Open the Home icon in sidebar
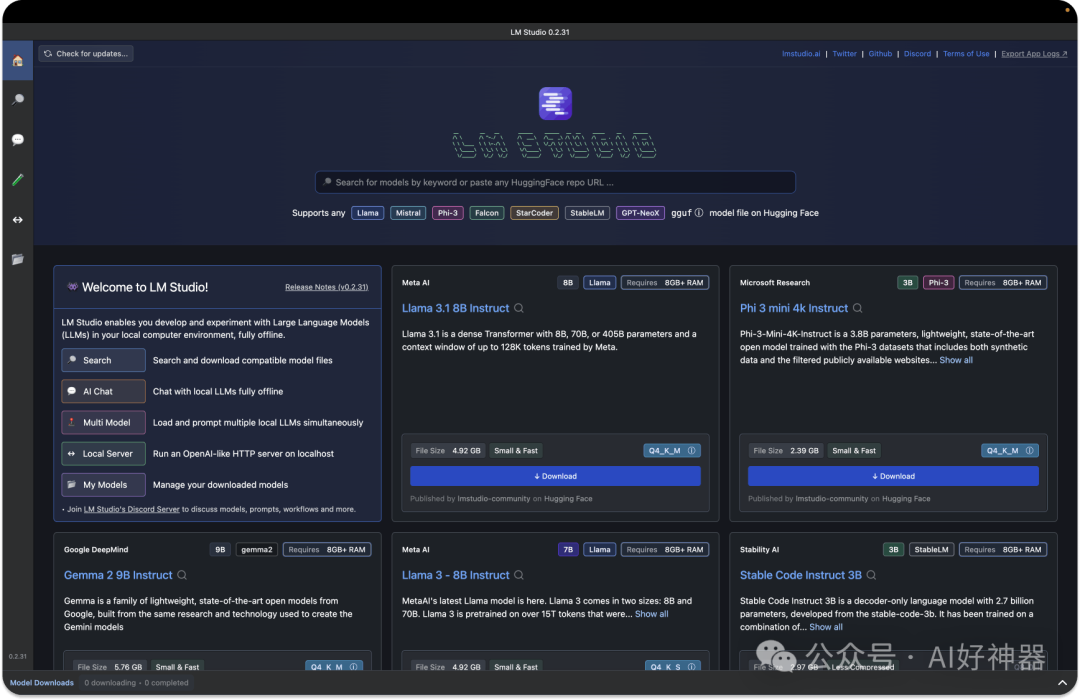The image size is (1080, 700). pyautogui.click(x=18, y=61)
